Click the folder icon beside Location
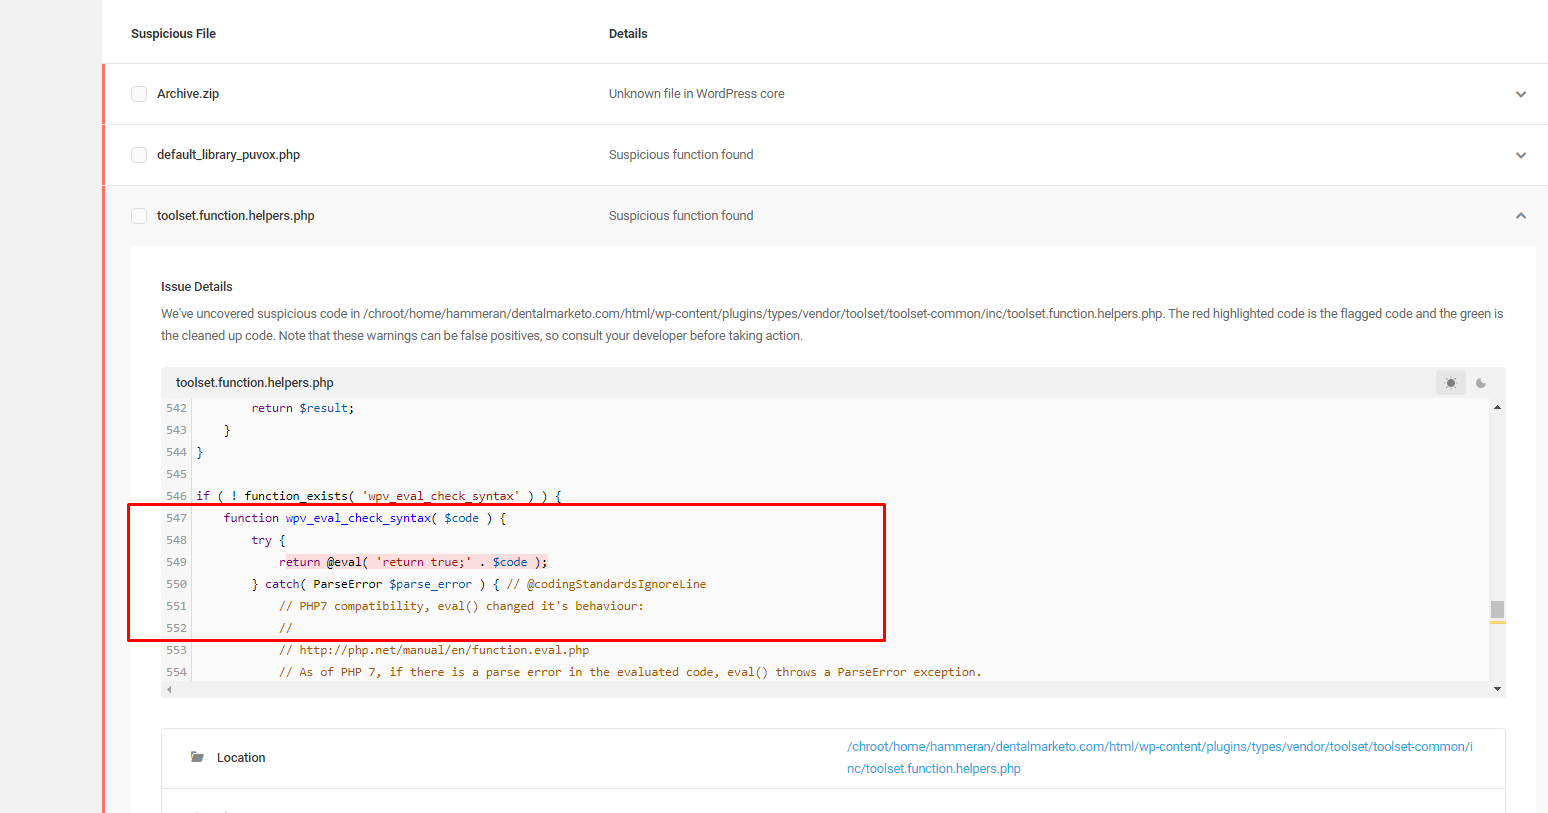 point(197,757)
